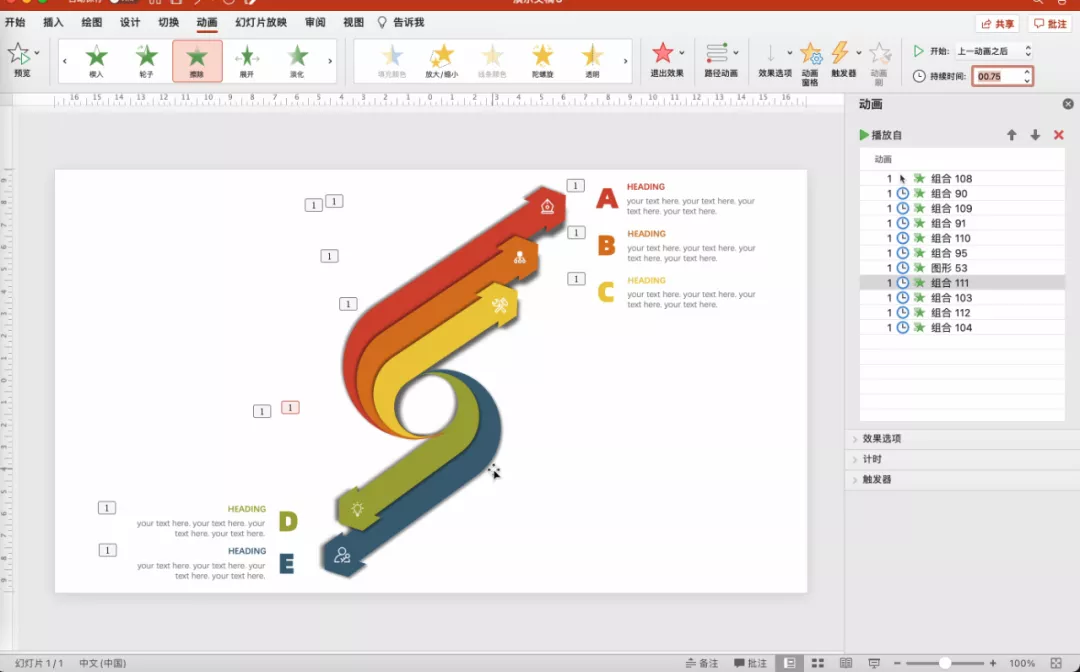Start slideshow from status bar icon

click(874, 663)
